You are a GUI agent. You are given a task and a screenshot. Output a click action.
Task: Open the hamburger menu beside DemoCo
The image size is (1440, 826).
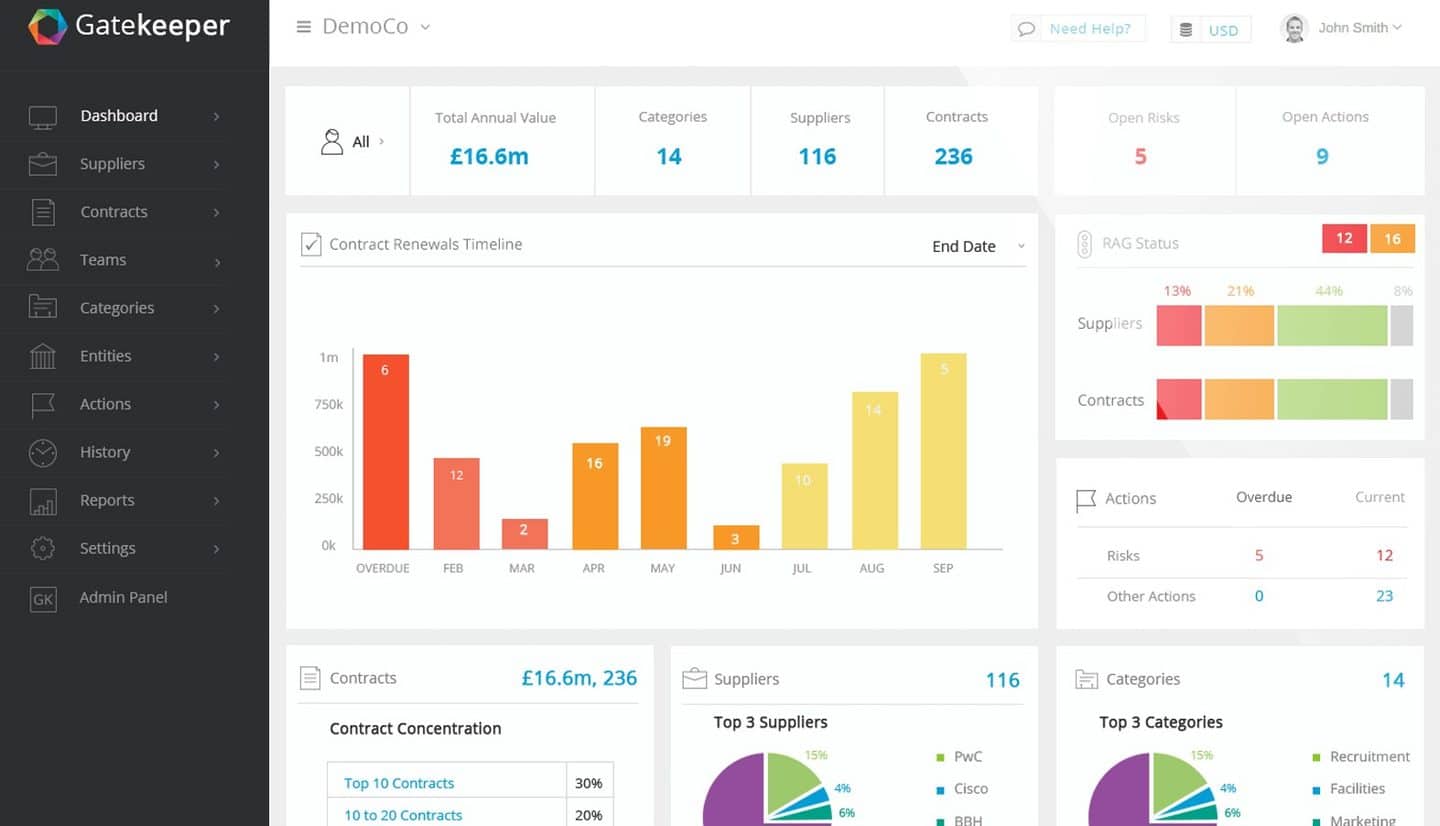coord(304,27)
